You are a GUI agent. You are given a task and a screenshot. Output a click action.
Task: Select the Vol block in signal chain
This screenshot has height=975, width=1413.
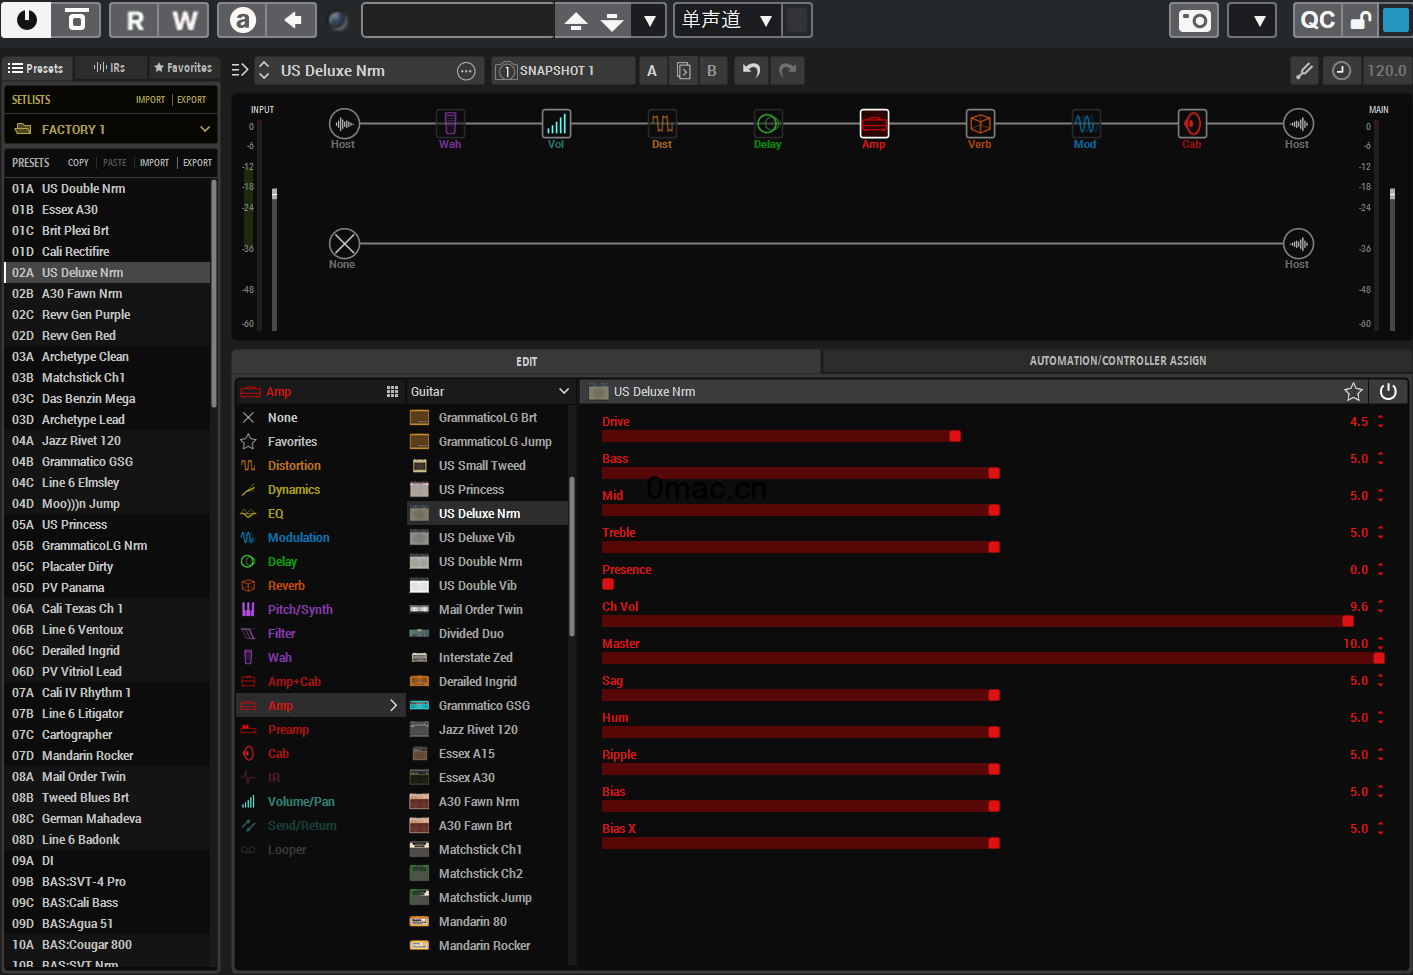pyautogui.click(x=556, y=124)
